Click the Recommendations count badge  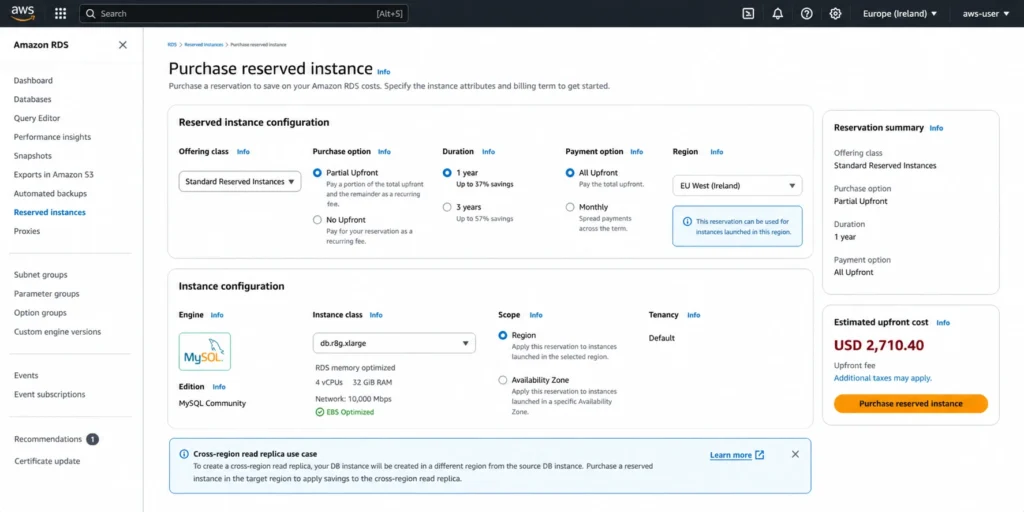tap(93, 440)
